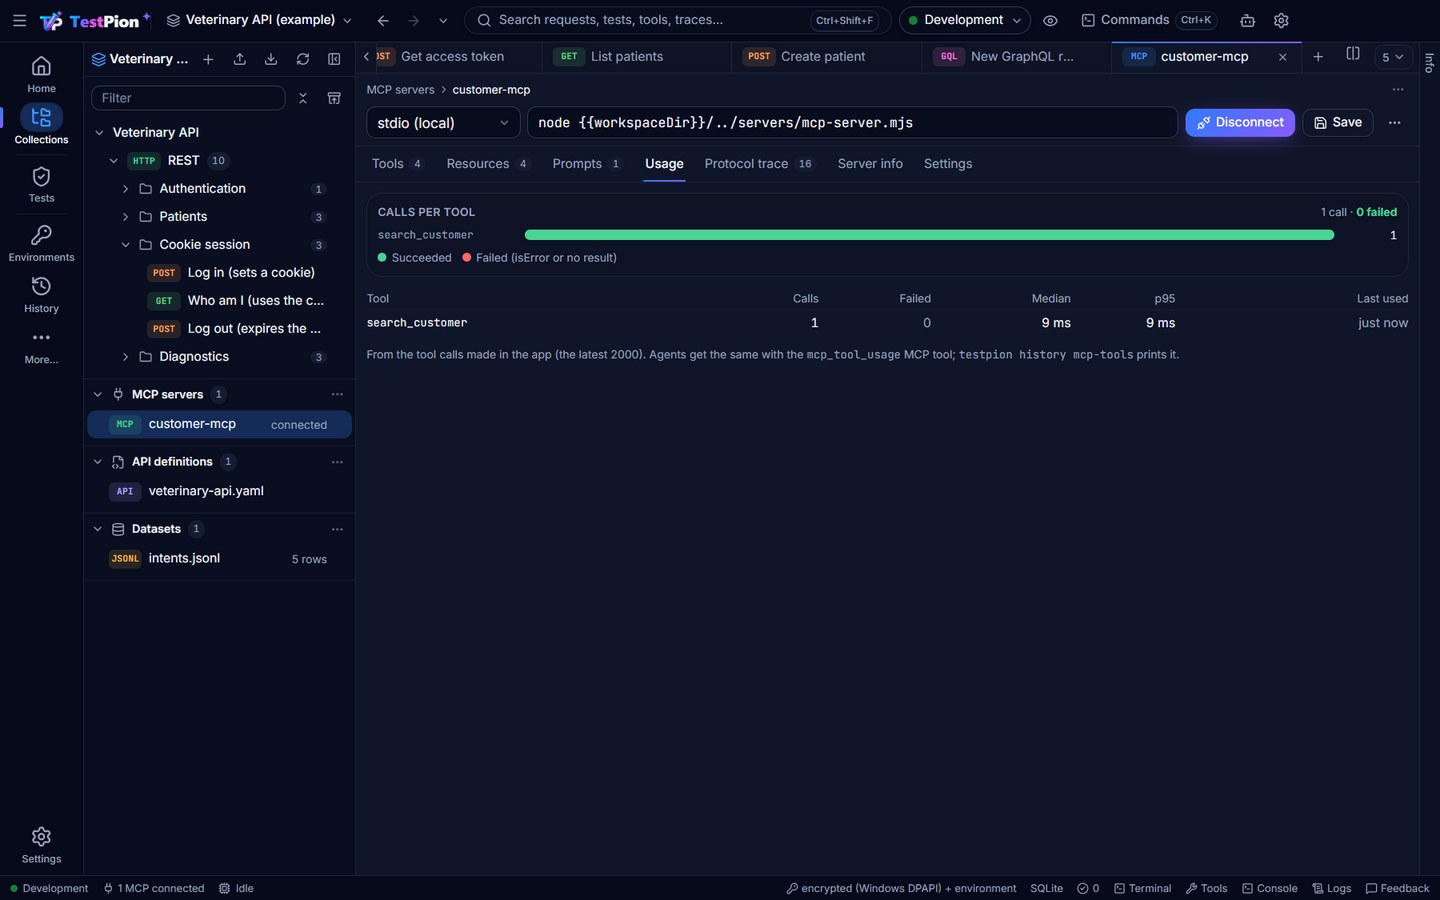Close the customer-mcp tab
The height and width of the screenshot is (900, 1440).
click(x=1283, y=57)
